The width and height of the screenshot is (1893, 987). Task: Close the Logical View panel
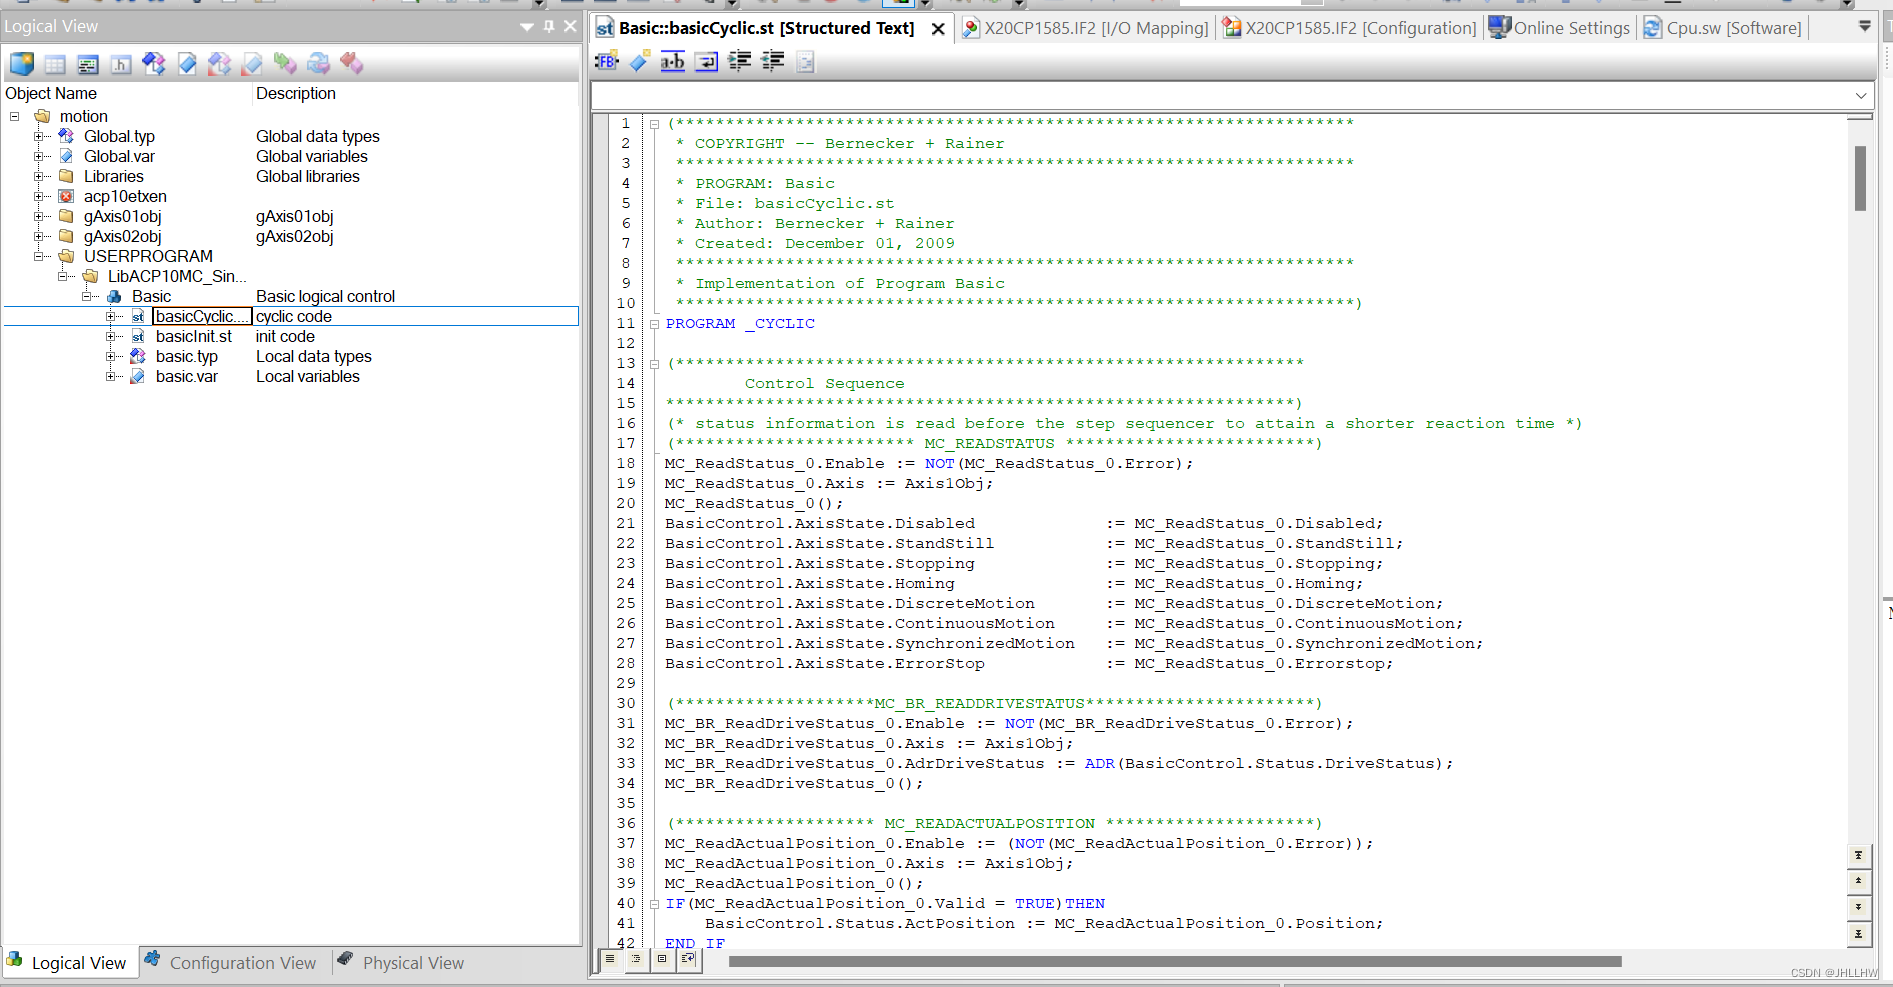570,26
